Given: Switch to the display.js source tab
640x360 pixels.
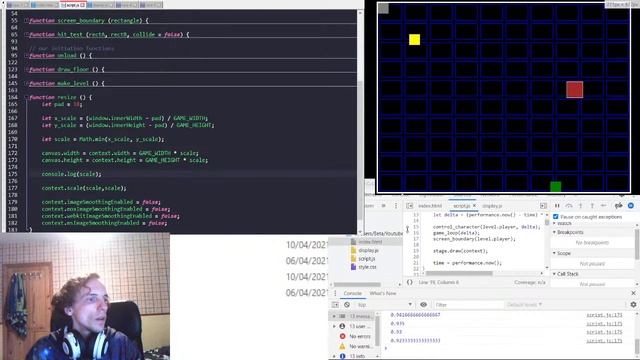Looking at the screenshot, I should tap(492, 206).
